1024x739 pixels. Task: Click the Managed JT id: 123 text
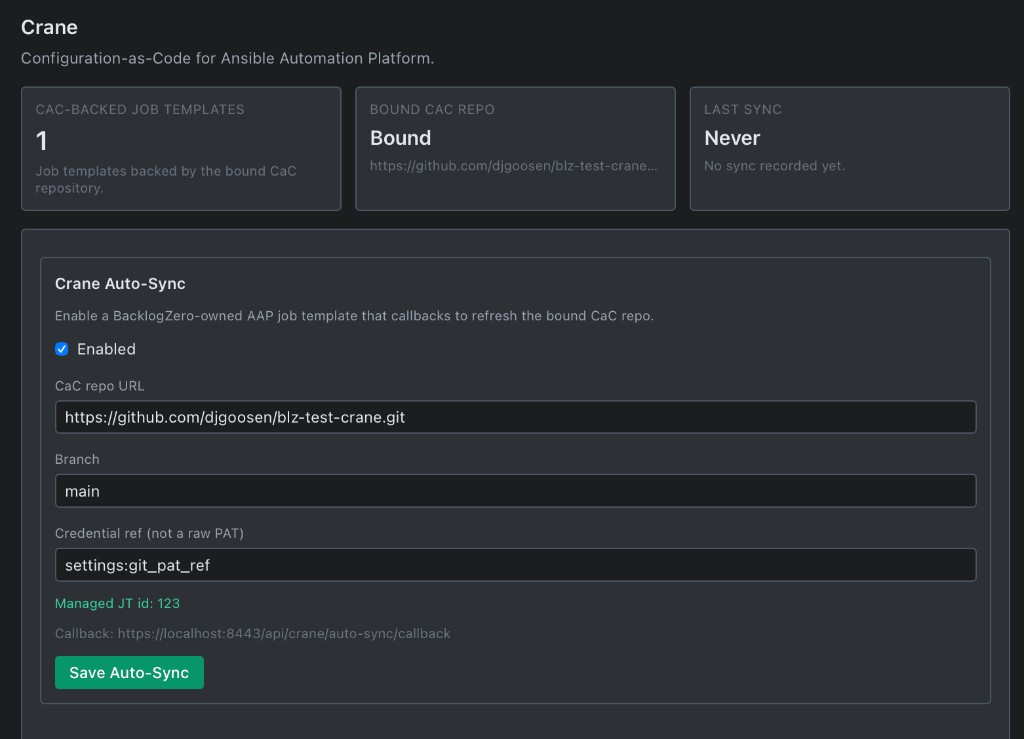118,603
